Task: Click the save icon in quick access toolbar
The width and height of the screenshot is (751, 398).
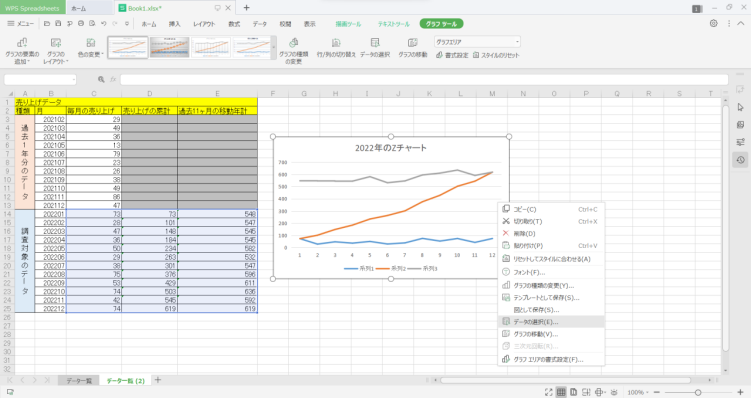Action: point(58,23)
